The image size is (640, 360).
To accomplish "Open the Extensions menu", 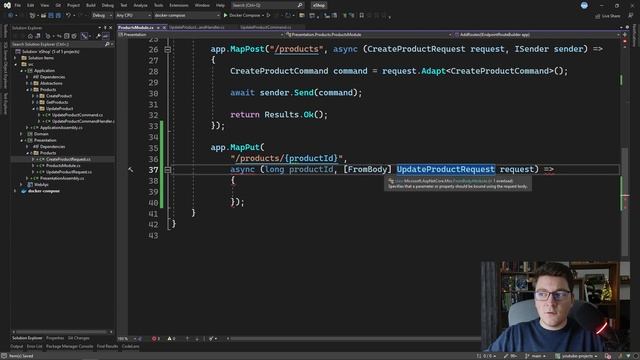I will coord(179,5).
